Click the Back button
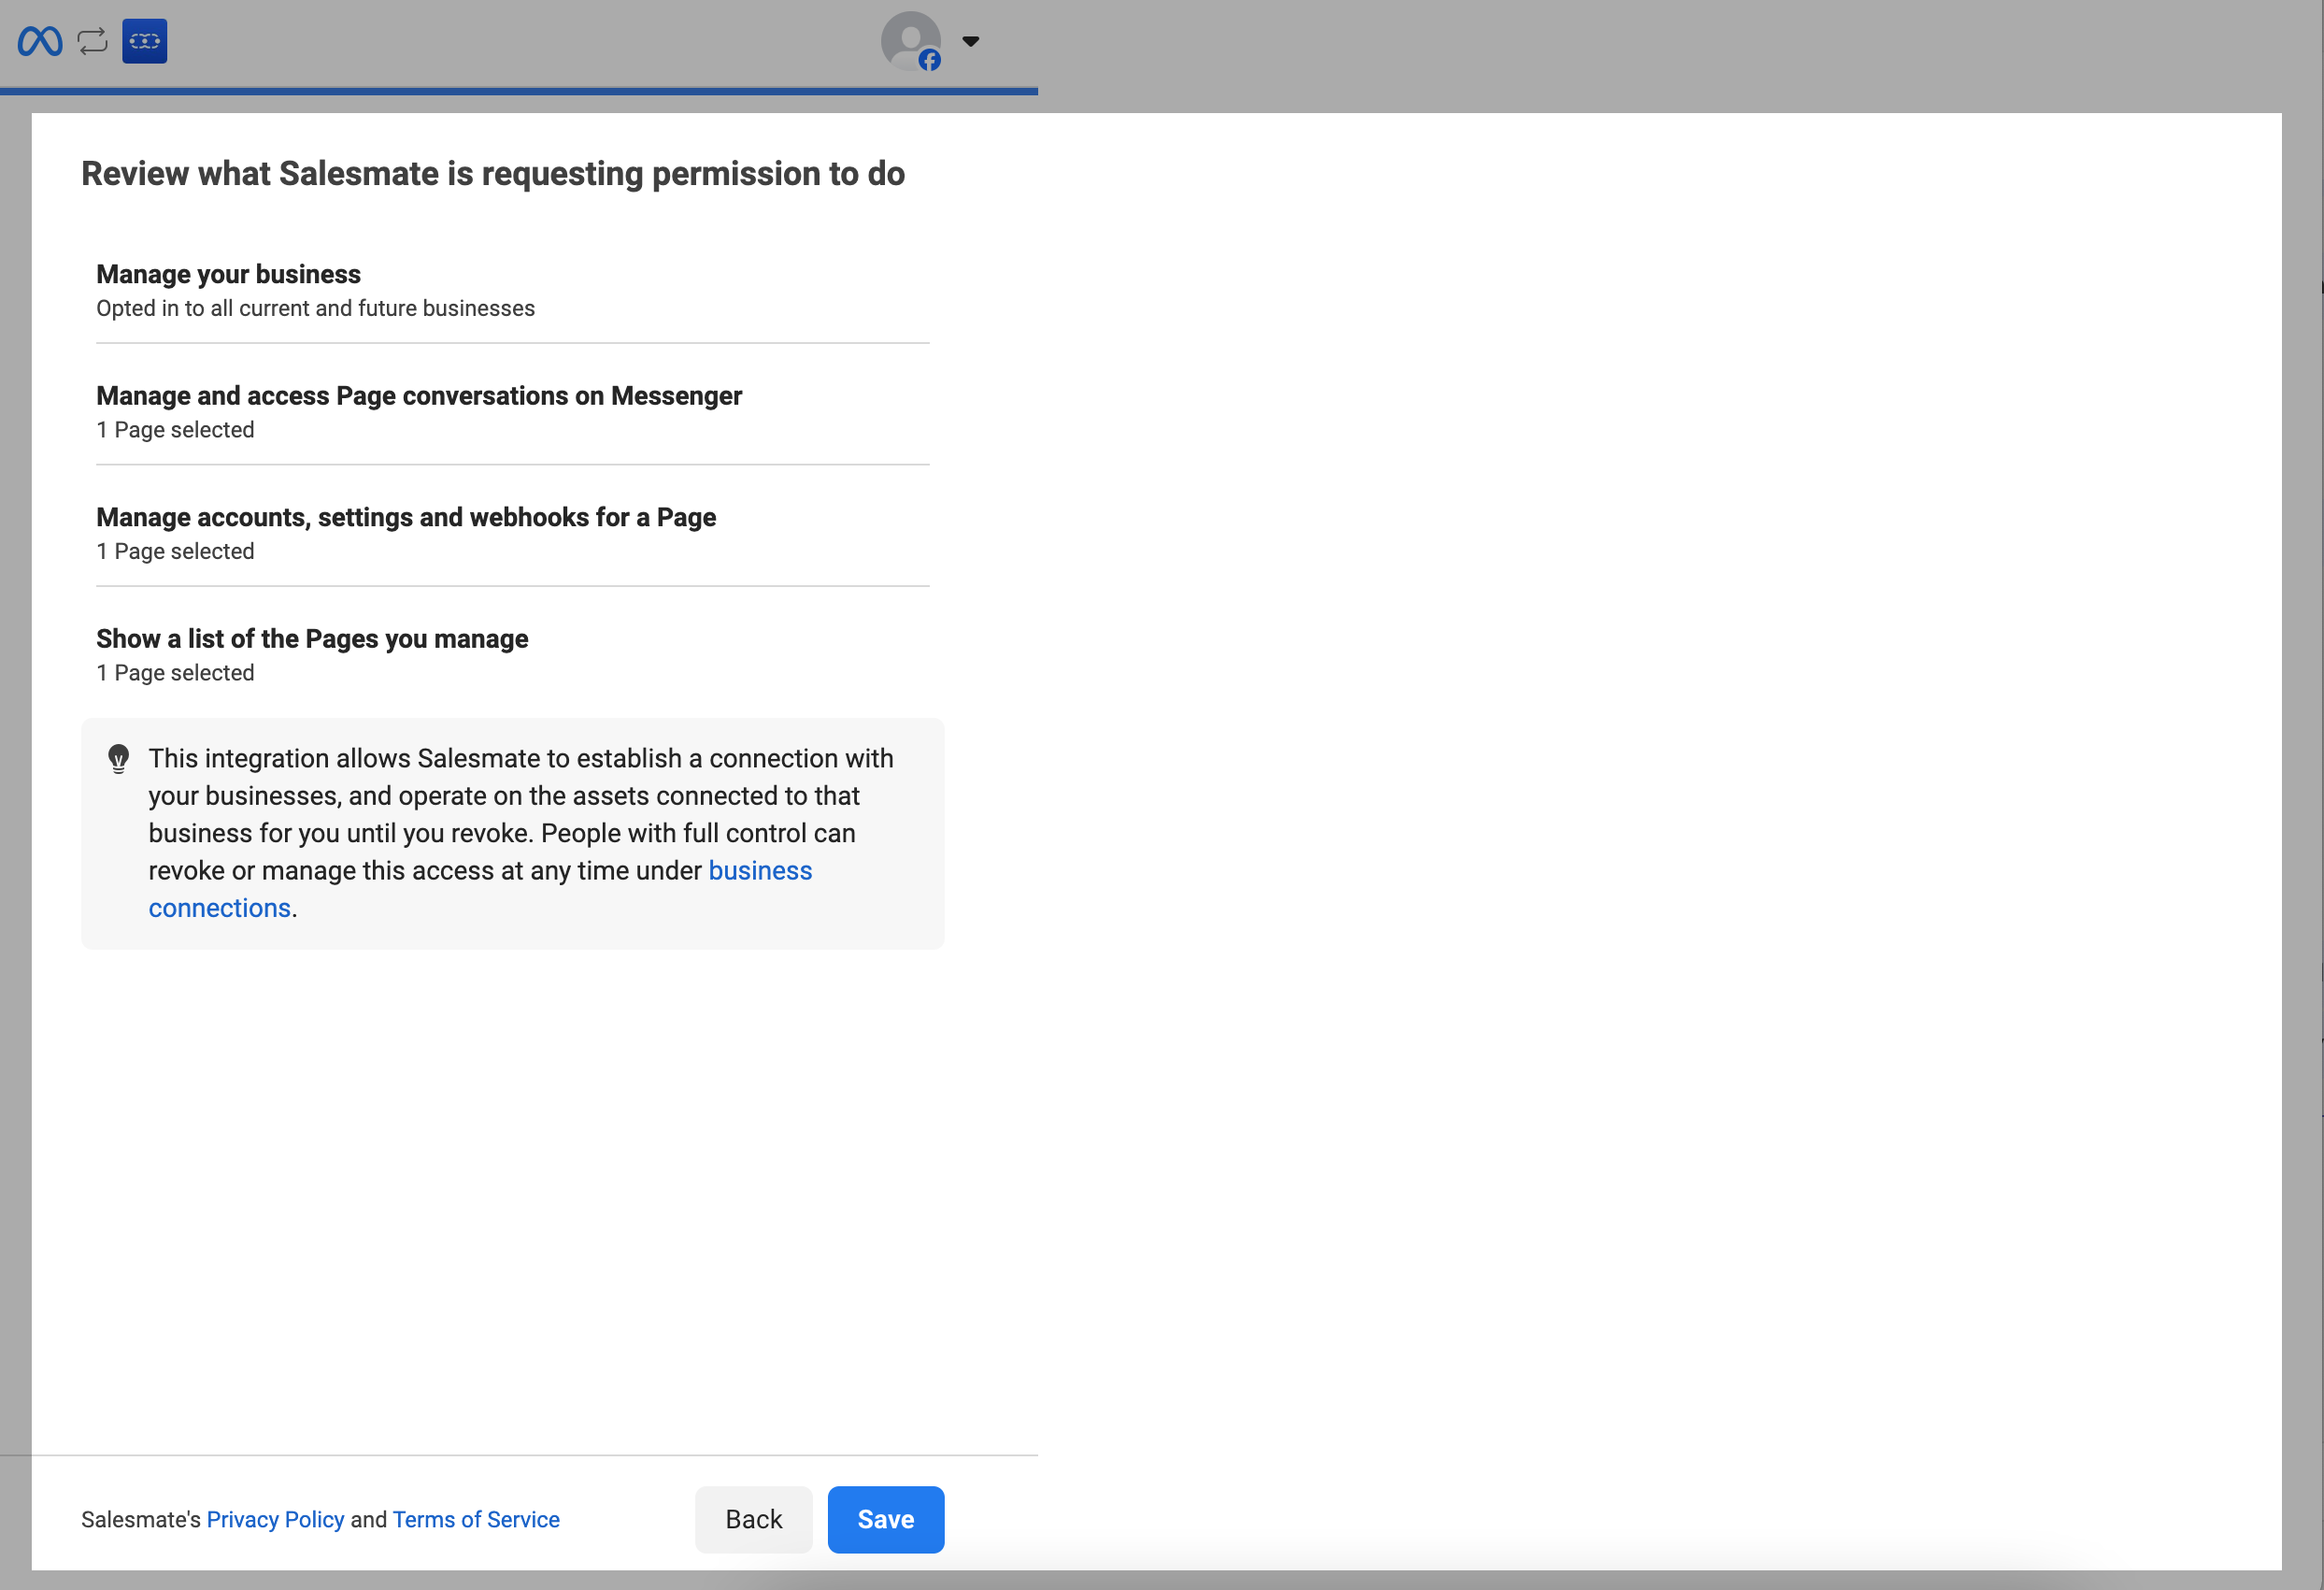This screenshot has height=1590, width=2324. click(753, 1519)
